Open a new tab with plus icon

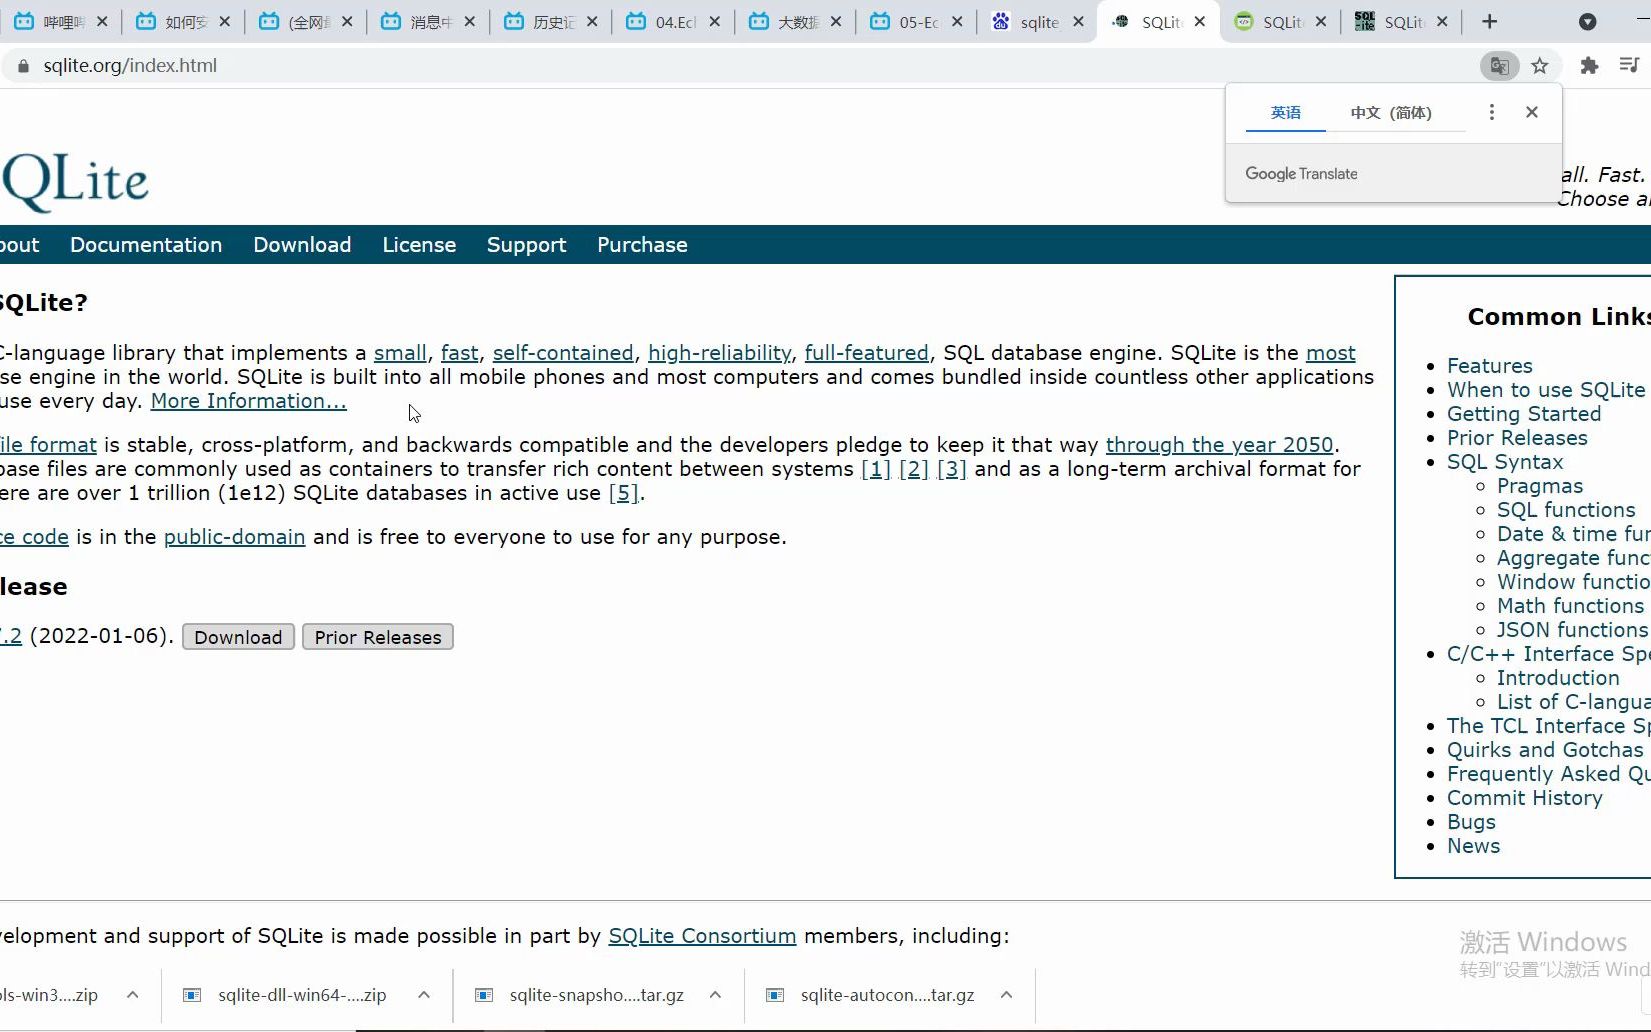(x=1489, y=22)
